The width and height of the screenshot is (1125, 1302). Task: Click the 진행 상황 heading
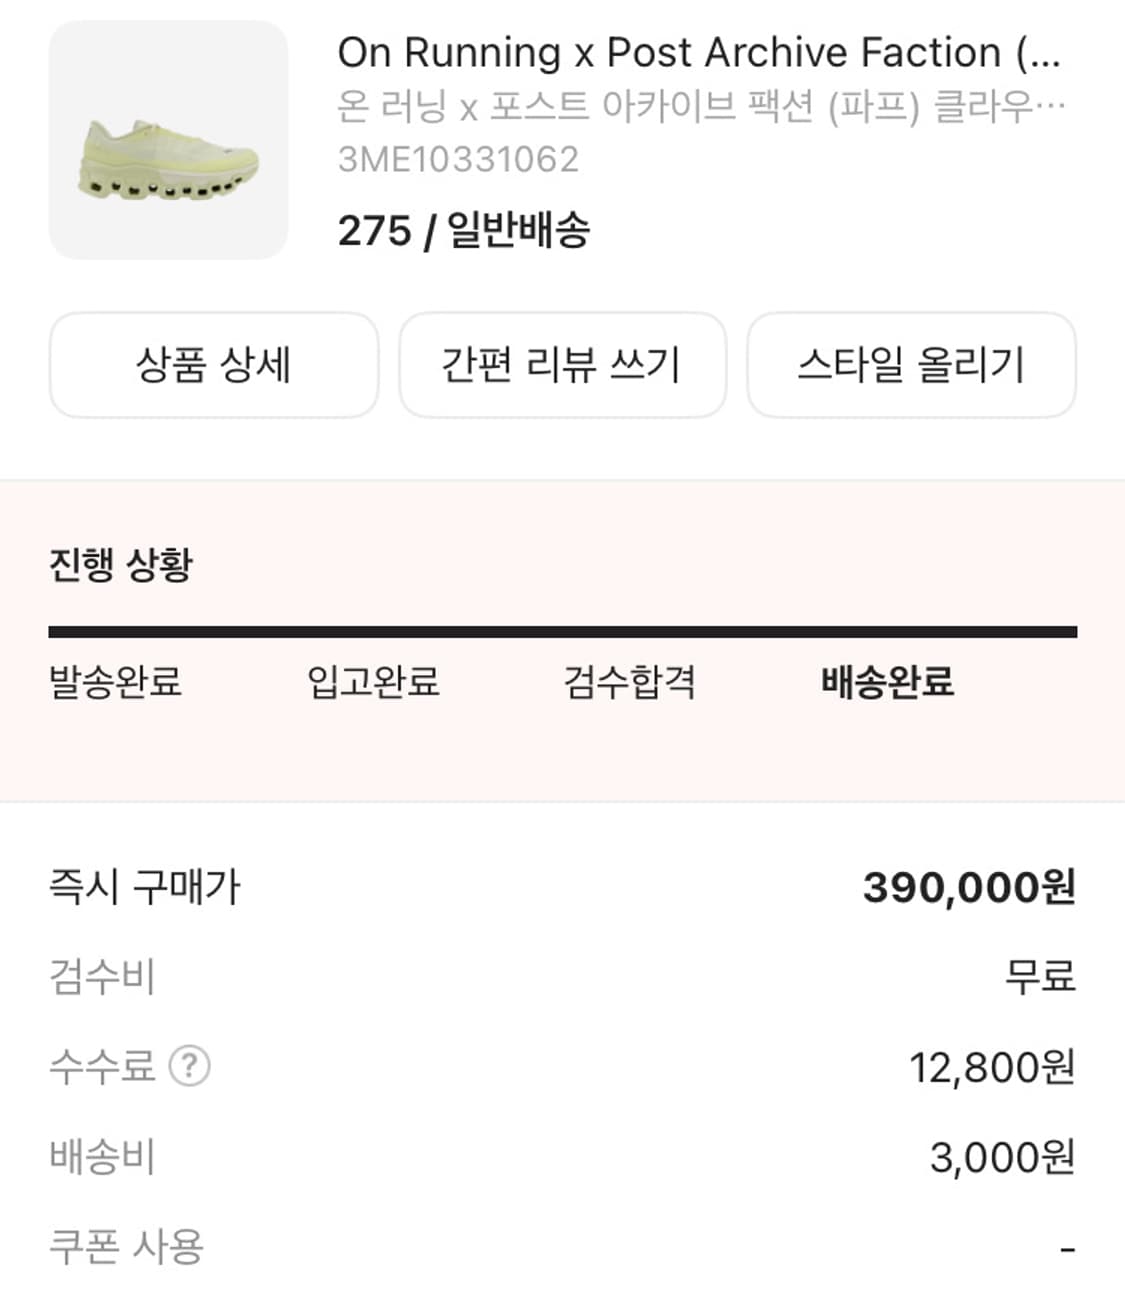tap(120, 565)
